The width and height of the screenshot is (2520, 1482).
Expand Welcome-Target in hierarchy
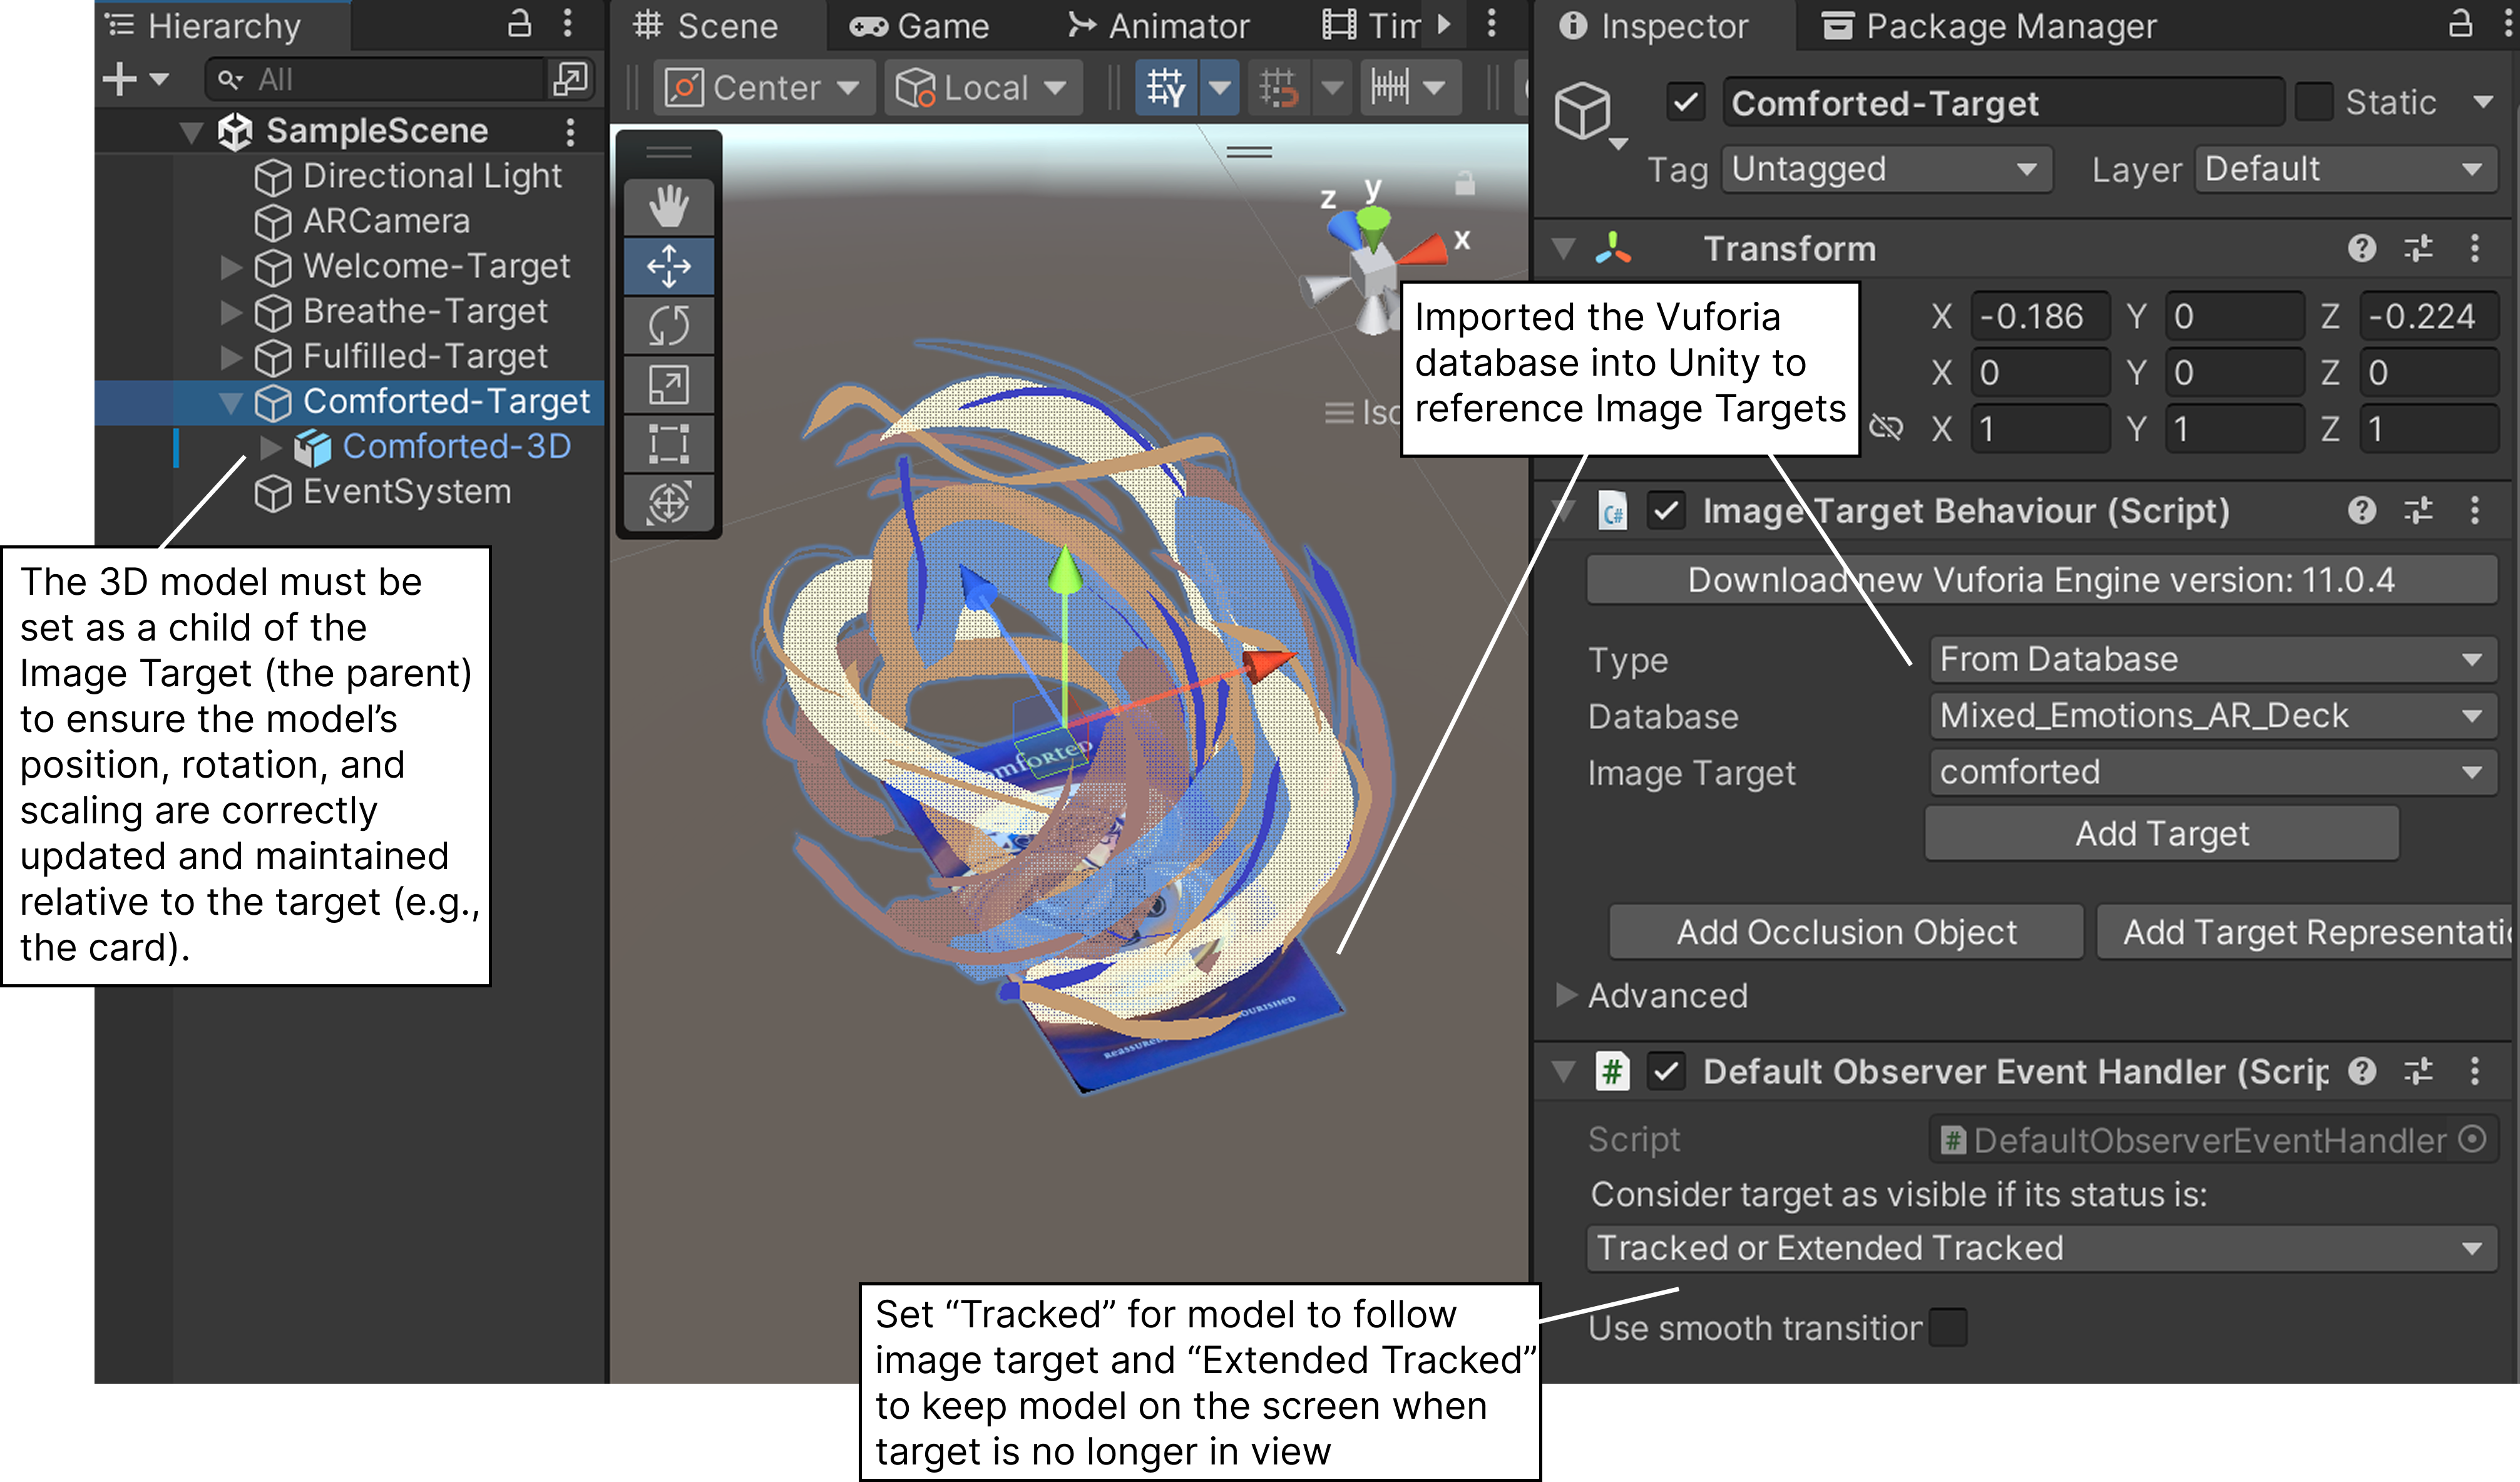(231, 266)
